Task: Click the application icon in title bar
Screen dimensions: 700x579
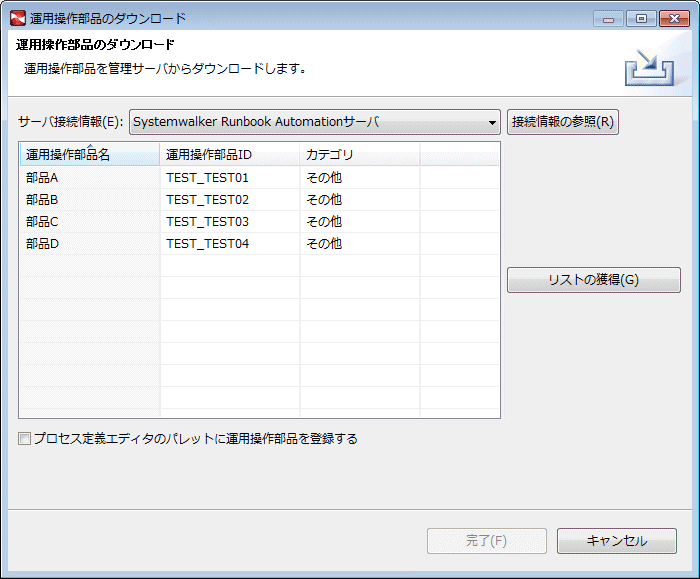Action: coord(18,18)
